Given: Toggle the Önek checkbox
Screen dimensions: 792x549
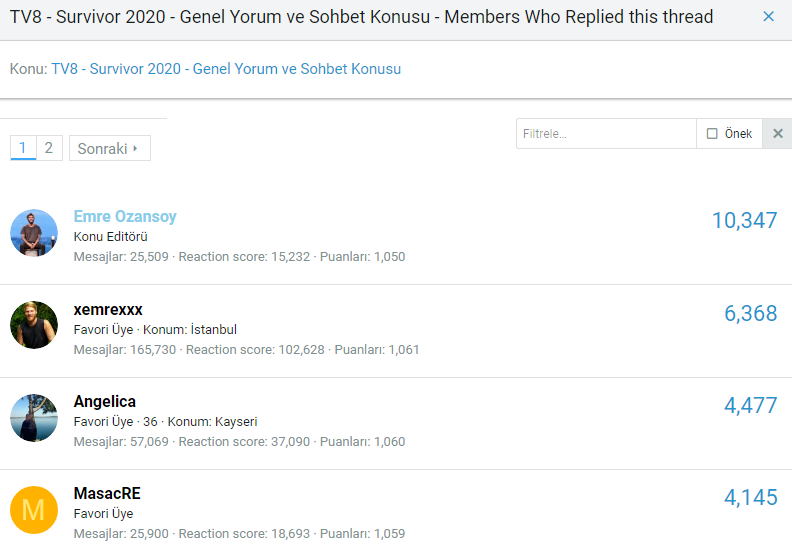Looking at the screenshot, I should 712,134.
